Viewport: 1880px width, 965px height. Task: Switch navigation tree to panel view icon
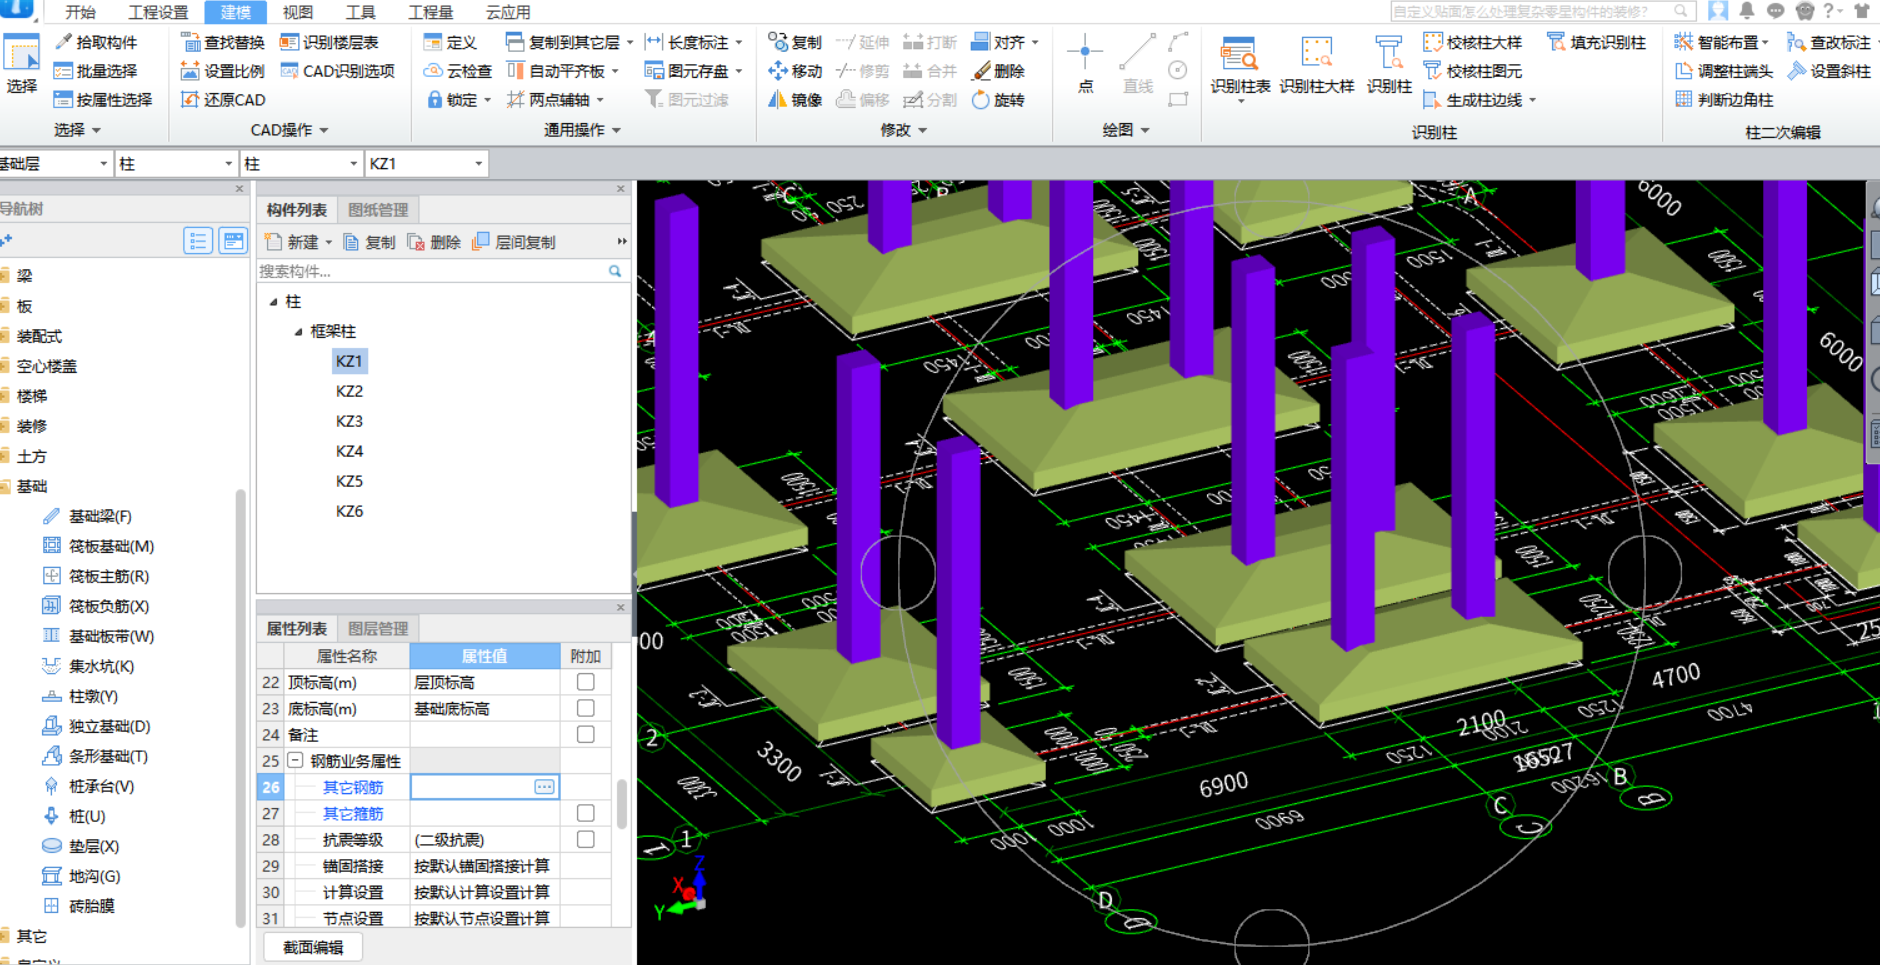pos(233,241)
